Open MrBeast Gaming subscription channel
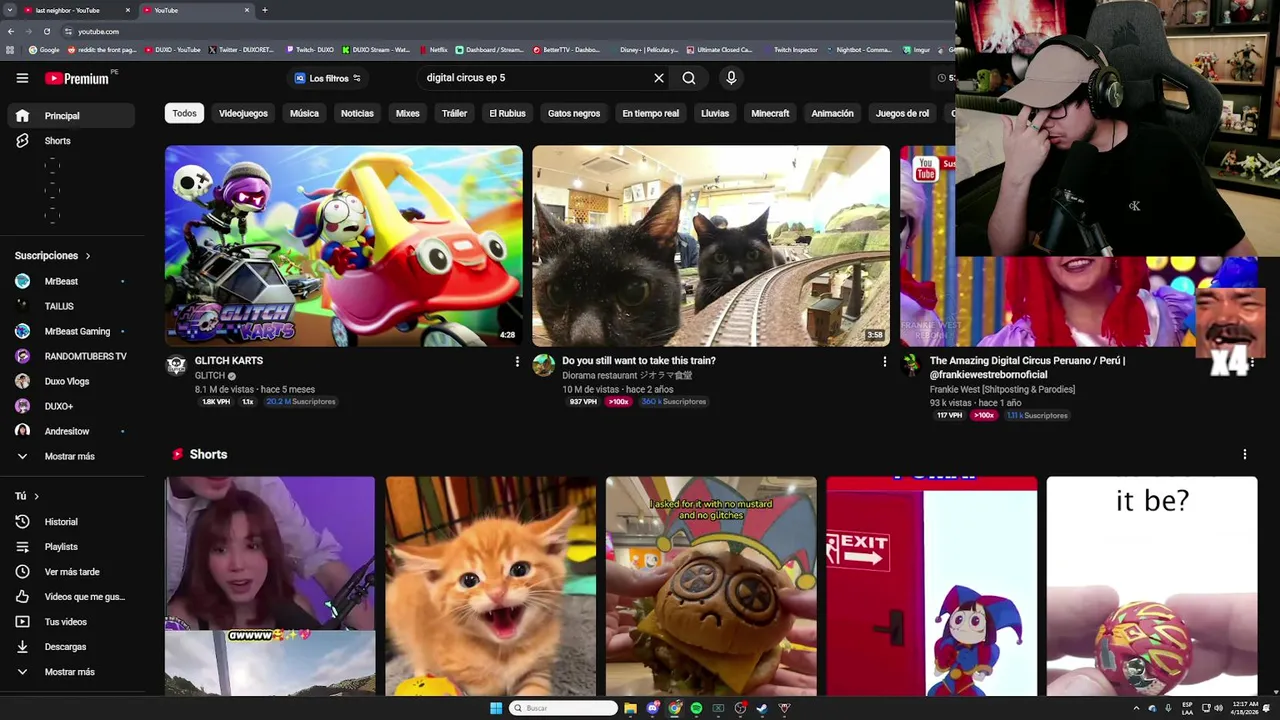Image resolution: width=1280 pixels, height=720 pixels. click(70, 331)
